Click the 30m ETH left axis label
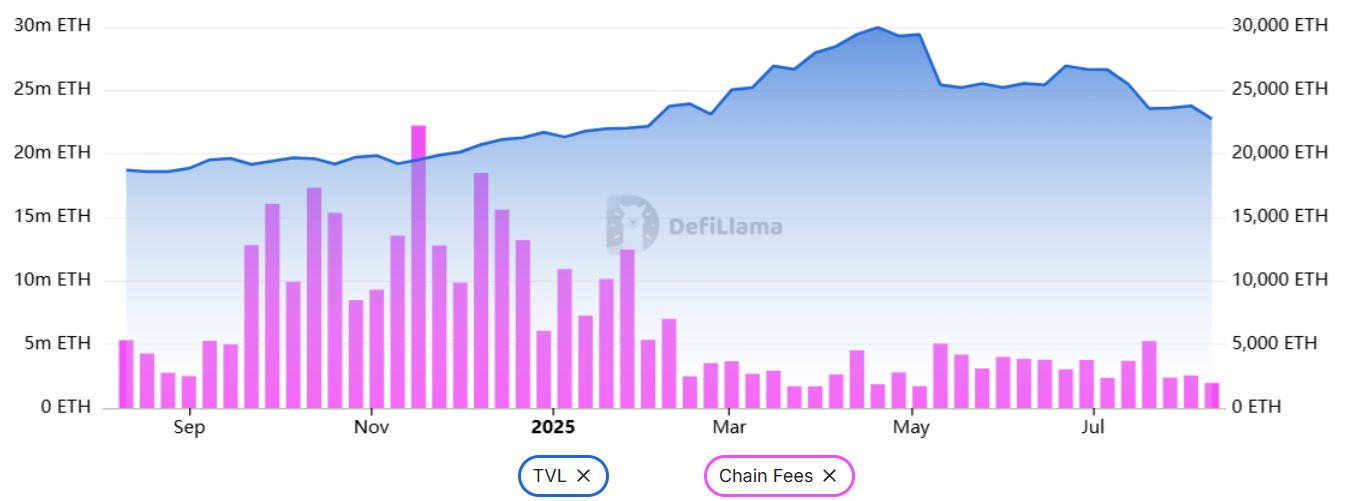Image resolution: width=1348 pixels, height=501 pixels. click(52, 25)
